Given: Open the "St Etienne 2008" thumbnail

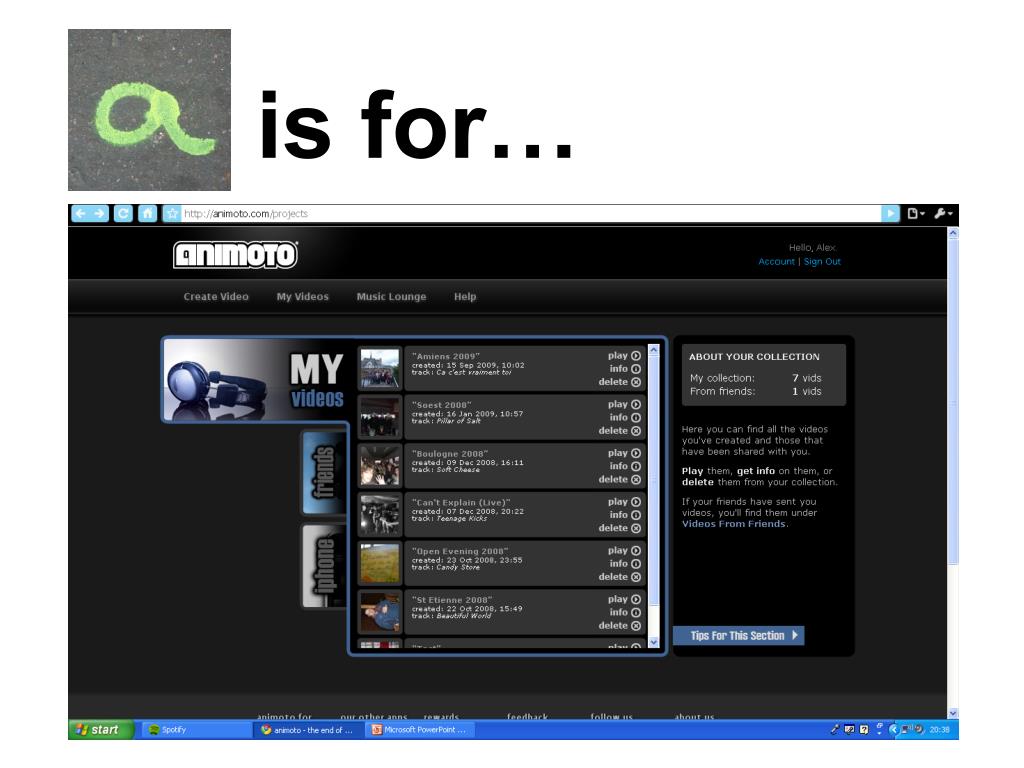Looking at the screenshot, I should click(x=380, y=612).
